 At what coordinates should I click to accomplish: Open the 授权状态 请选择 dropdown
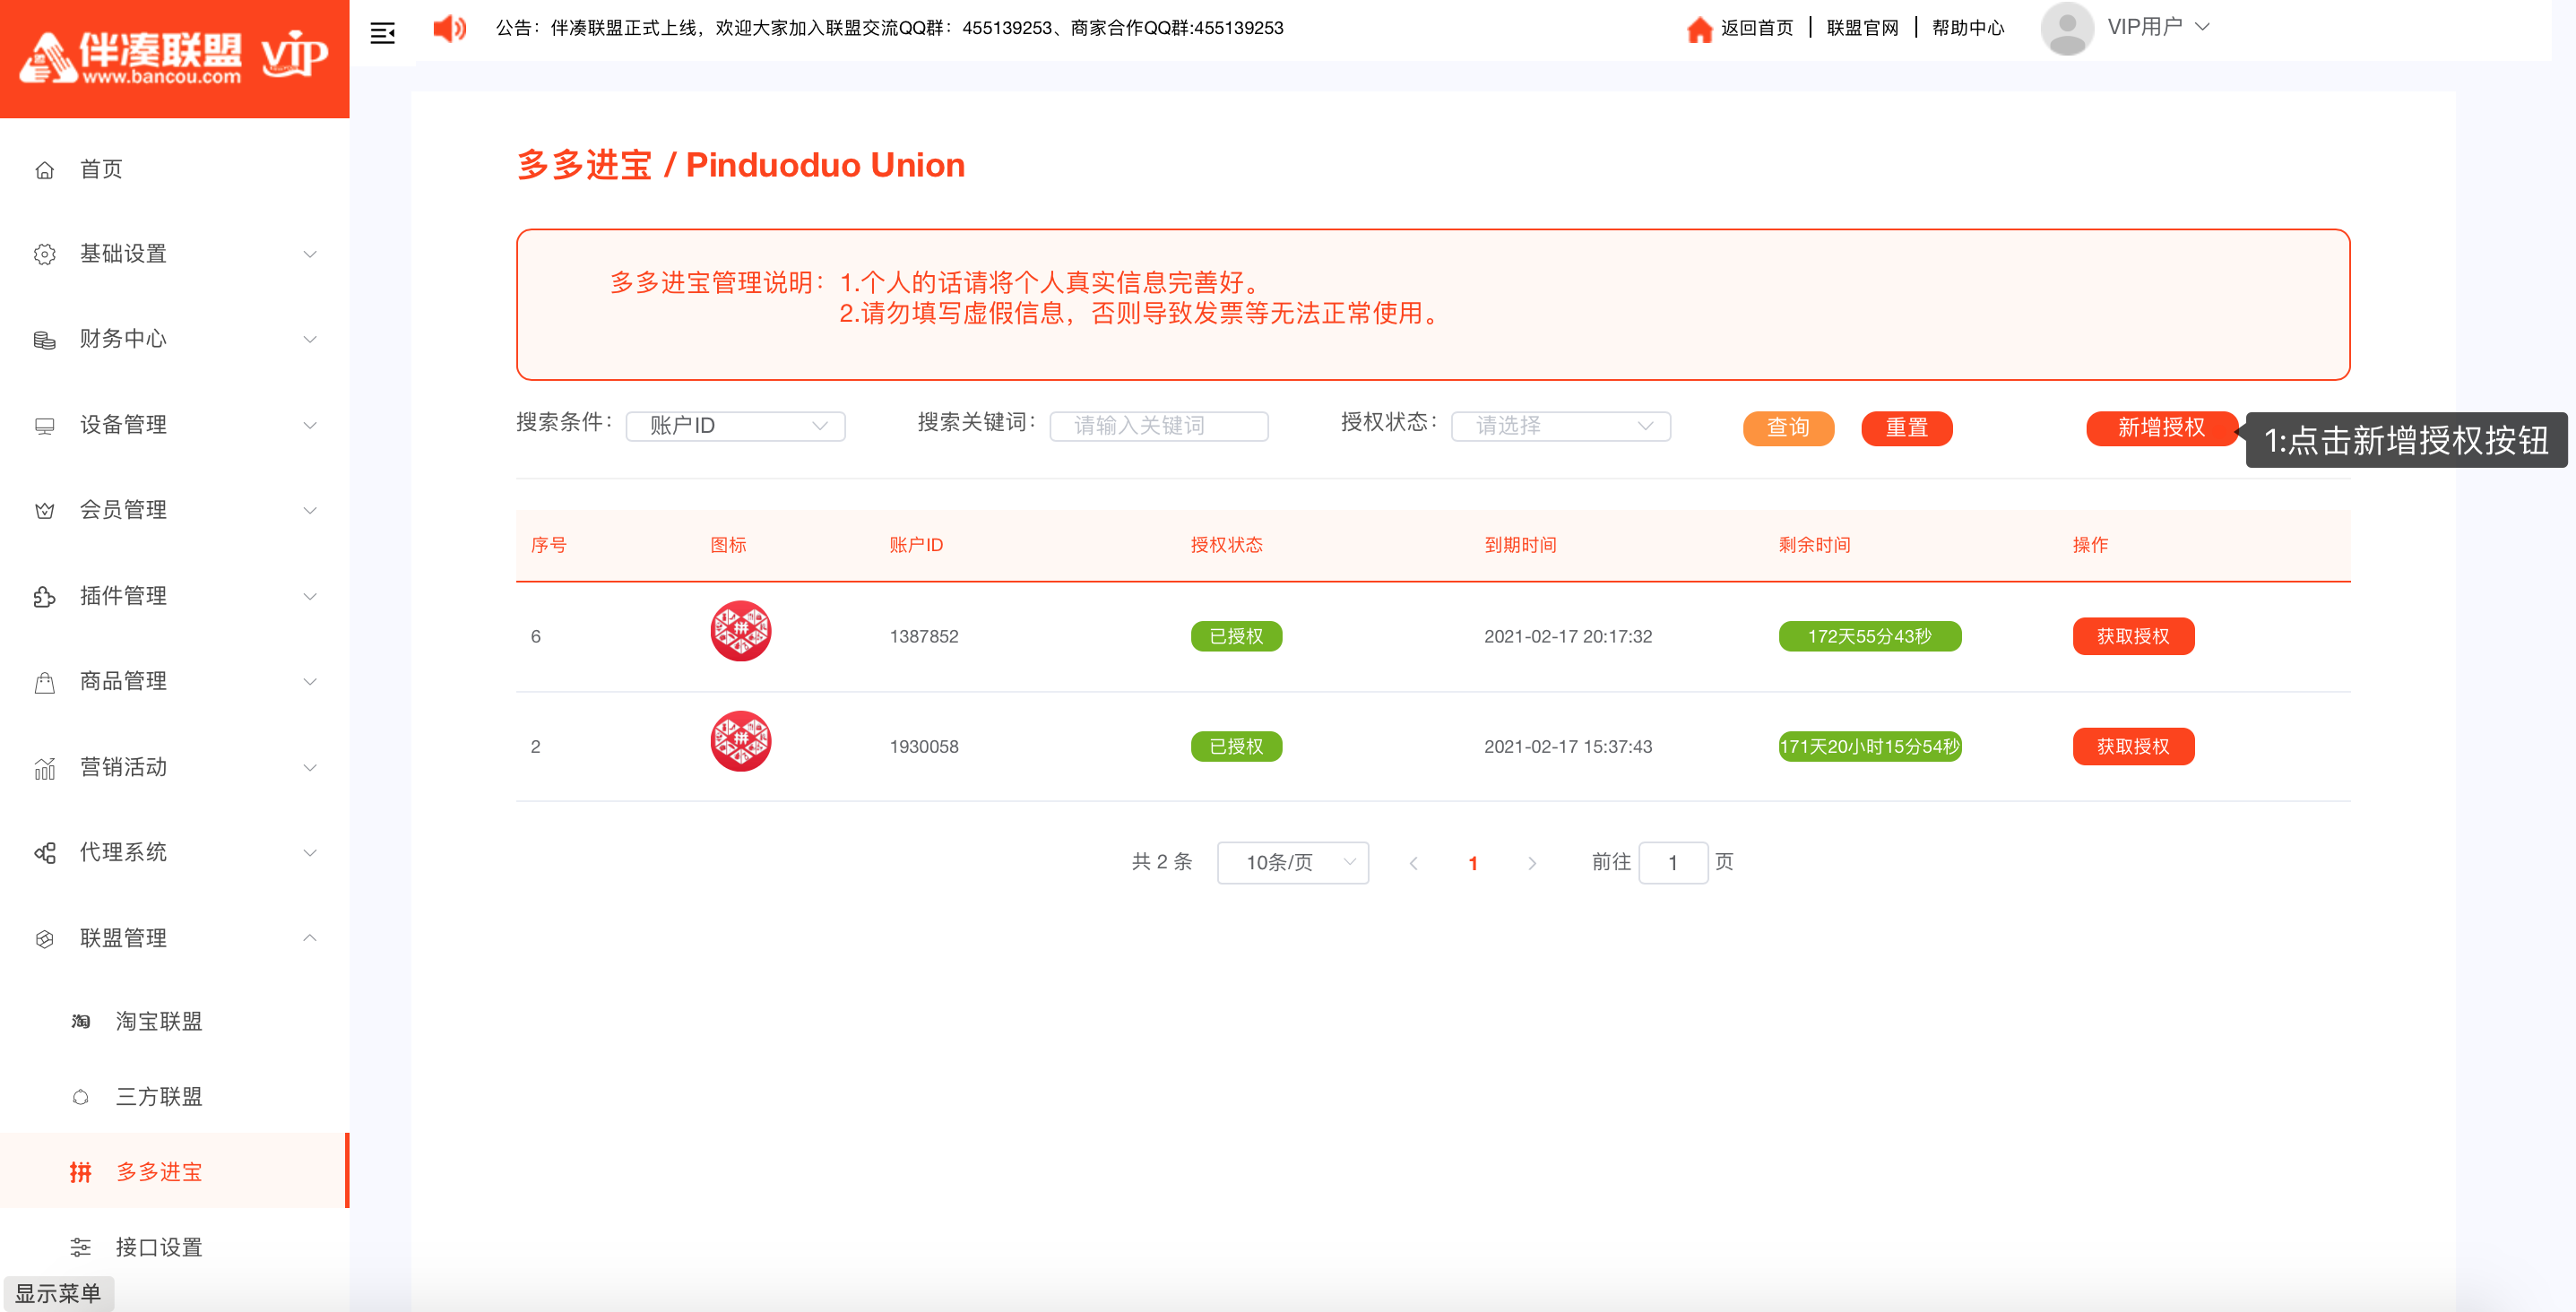1560,426
